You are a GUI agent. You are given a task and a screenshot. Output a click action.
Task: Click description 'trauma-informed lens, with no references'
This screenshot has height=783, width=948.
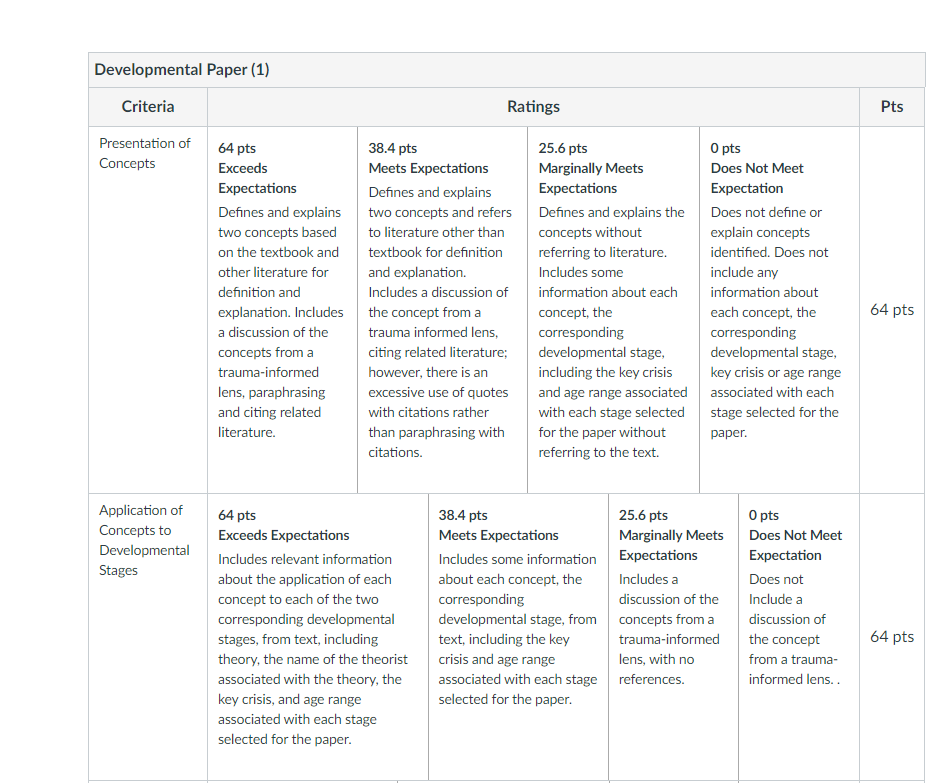tap(669, 629)
